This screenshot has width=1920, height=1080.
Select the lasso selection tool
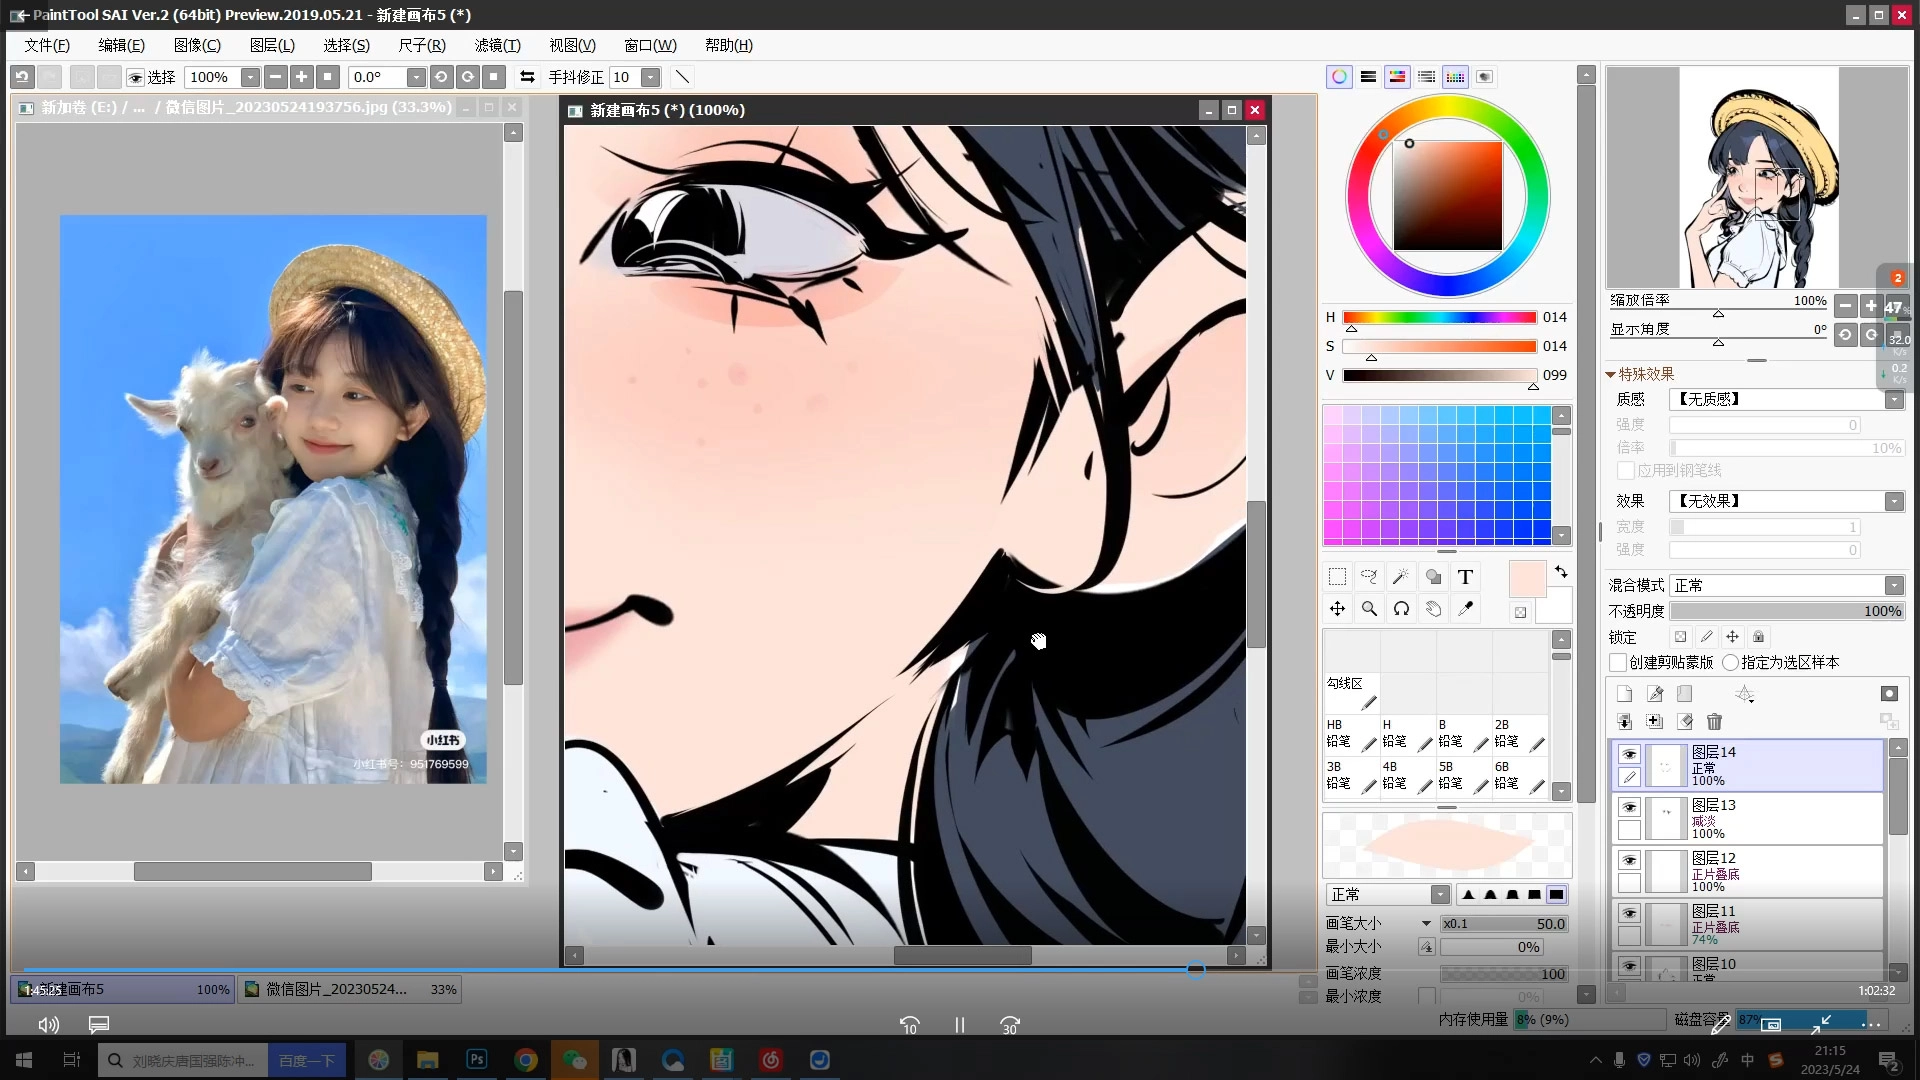point(1369,577)
